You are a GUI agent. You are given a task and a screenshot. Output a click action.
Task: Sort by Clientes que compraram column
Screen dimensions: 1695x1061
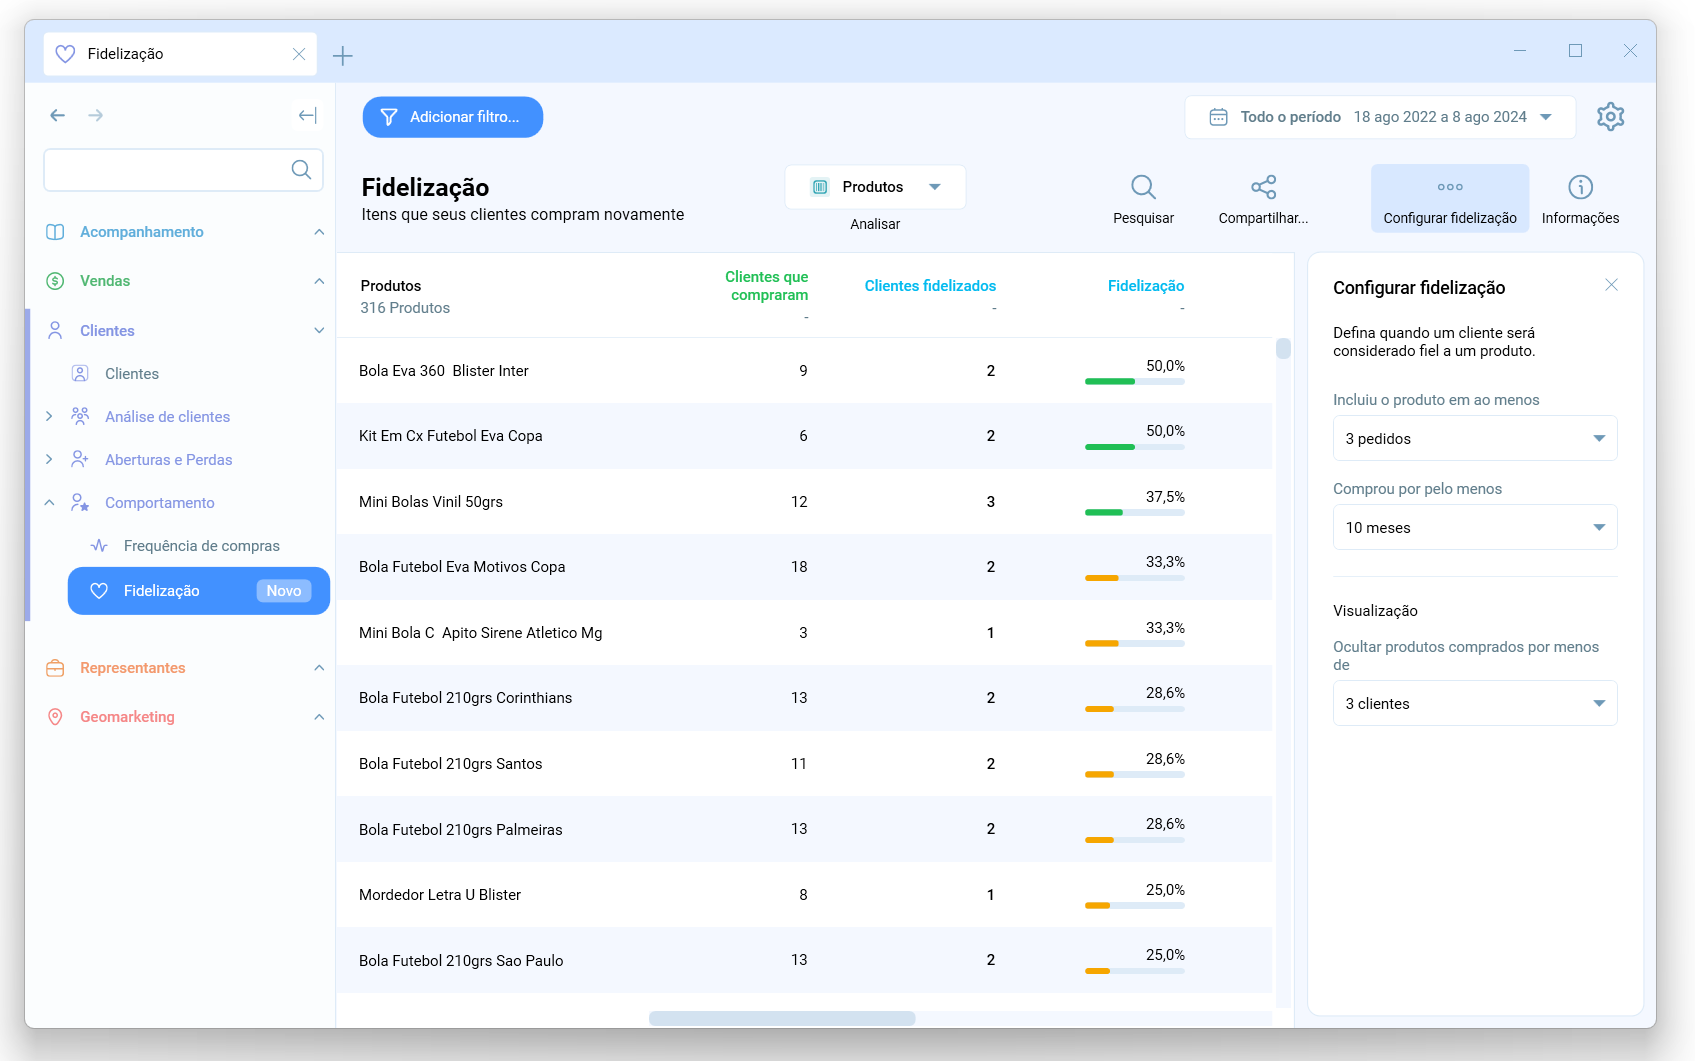coord(766,286)
